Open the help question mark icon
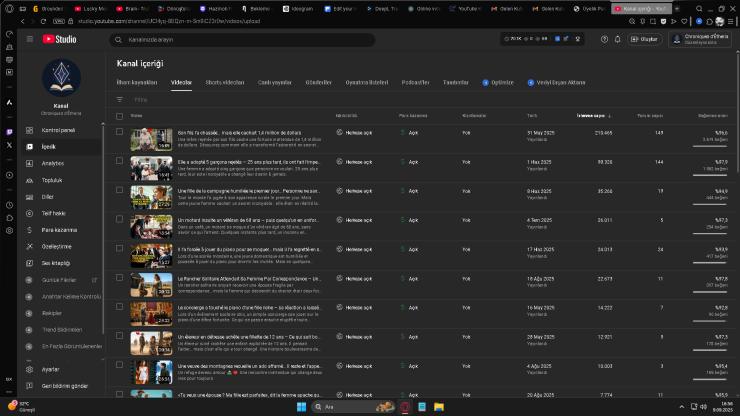Image resolution: width=740 pixels, height=416 pixels. pyautogui.click(x=604, y=40)
